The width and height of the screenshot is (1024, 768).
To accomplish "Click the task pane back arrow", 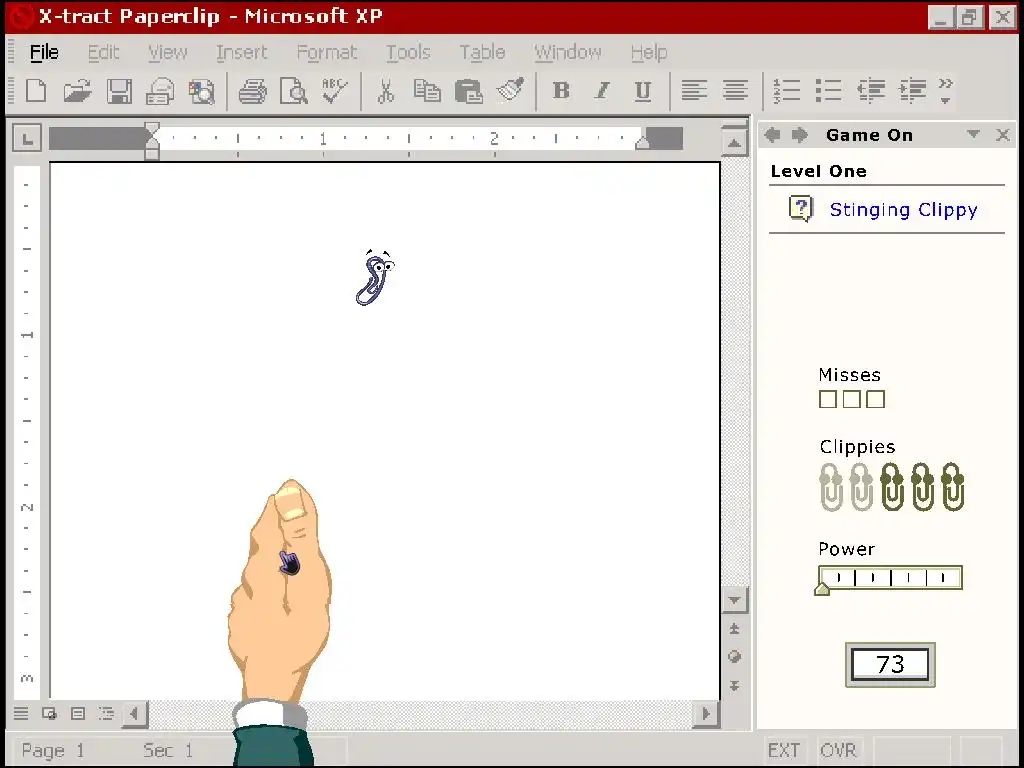I will [x=772, y=135].
